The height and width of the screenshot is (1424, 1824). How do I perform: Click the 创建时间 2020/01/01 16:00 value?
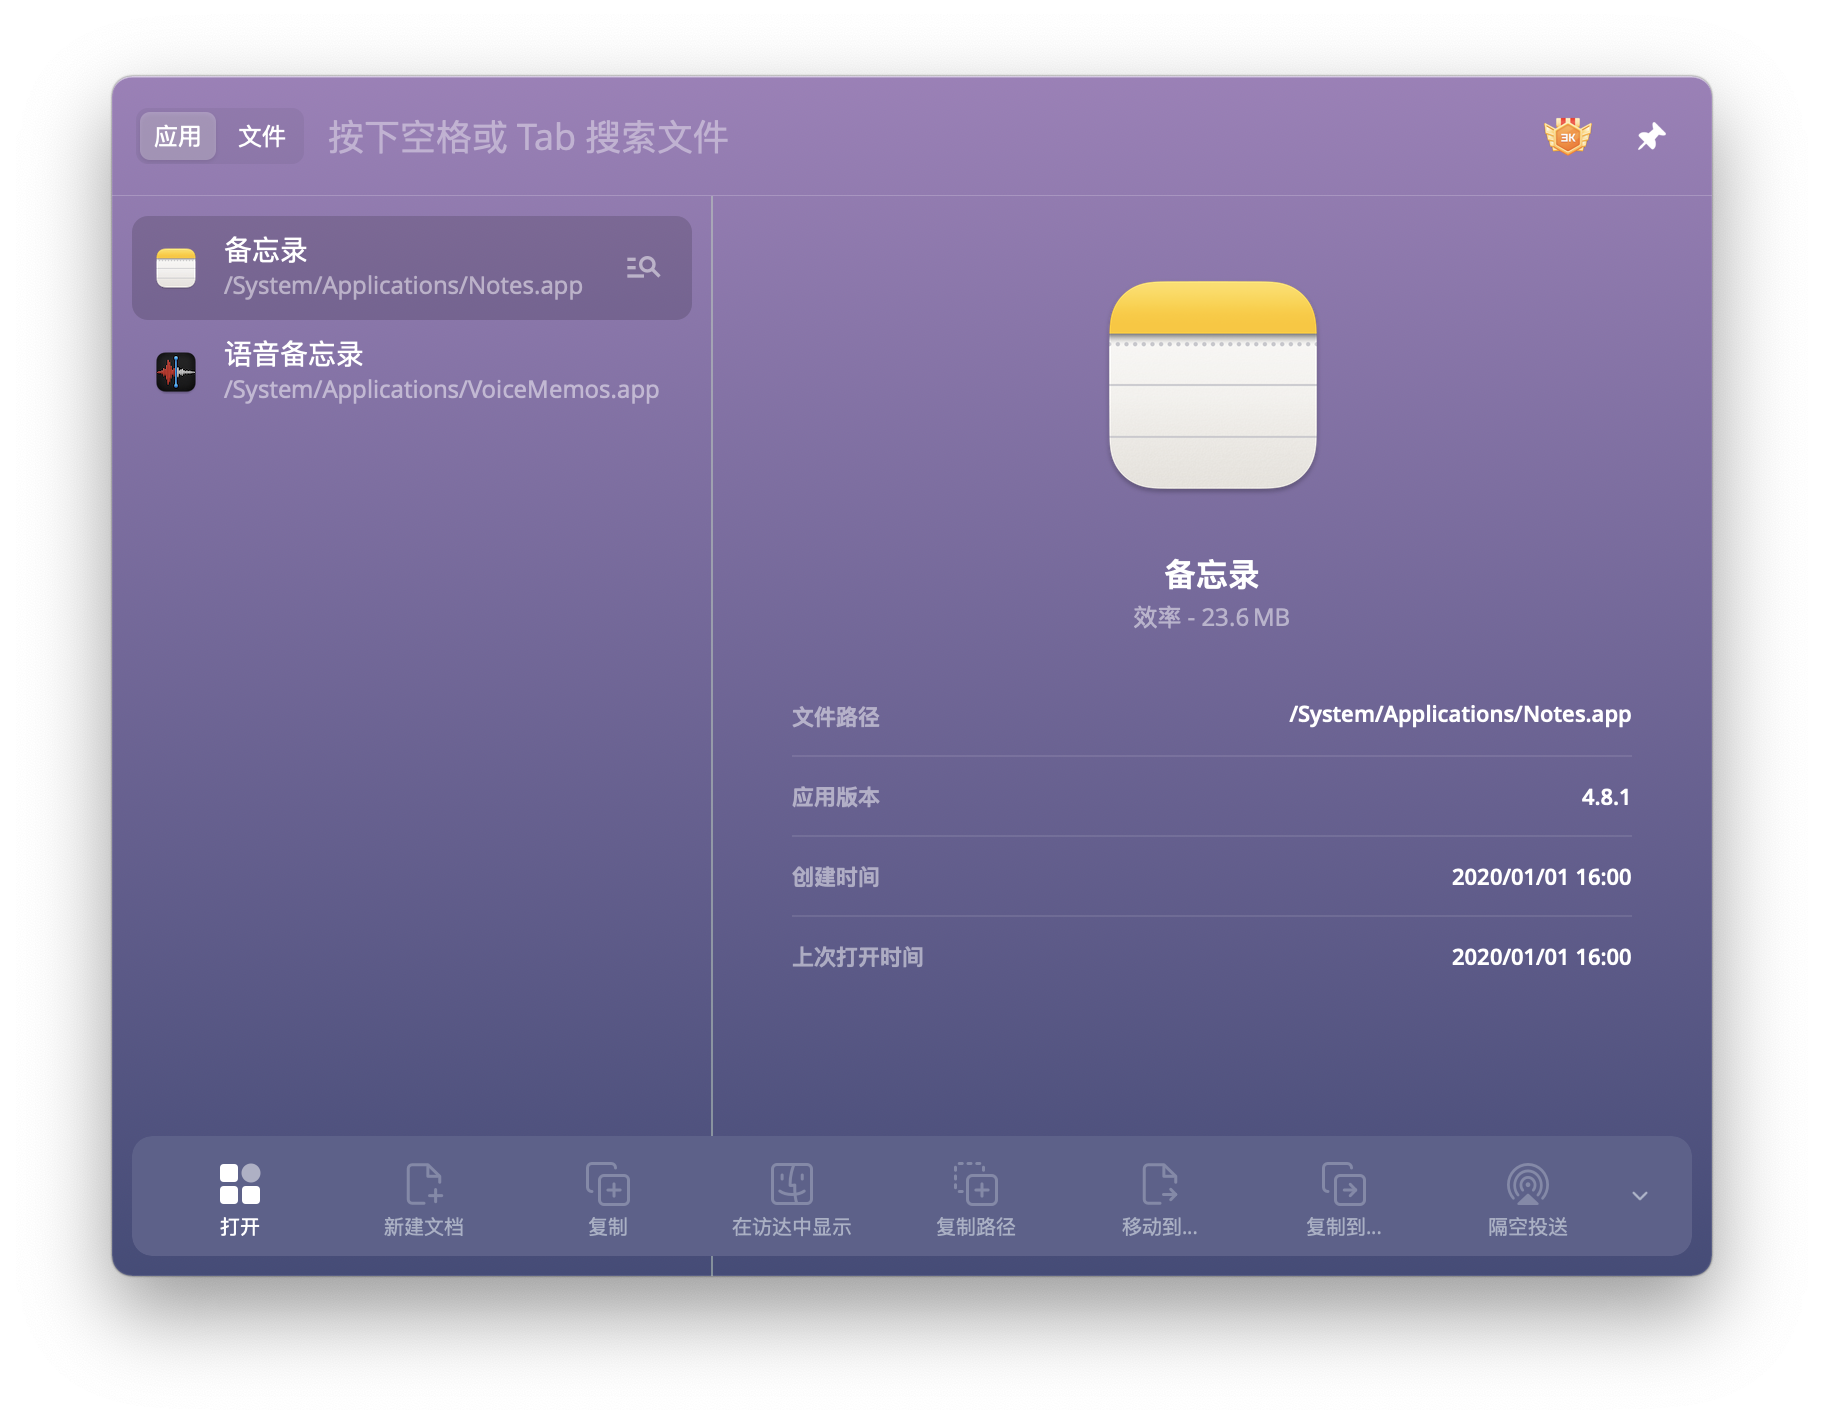(x=1541, y=877)
